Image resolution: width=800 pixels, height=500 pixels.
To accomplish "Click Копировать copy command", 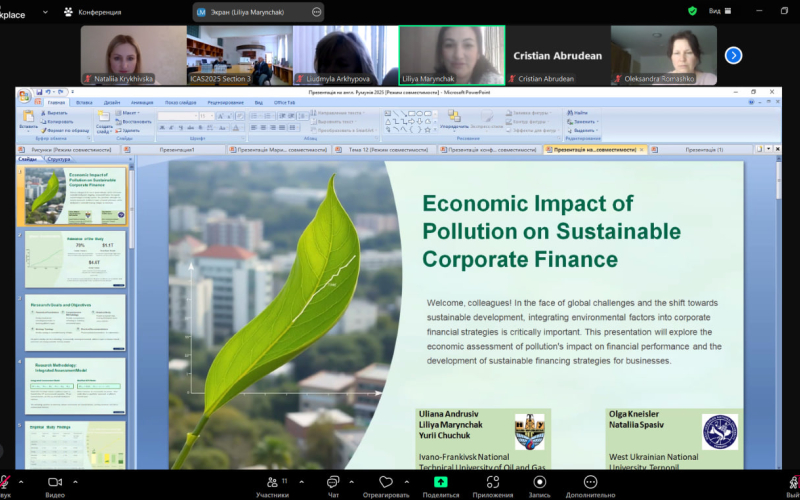I will click(56, 121).
